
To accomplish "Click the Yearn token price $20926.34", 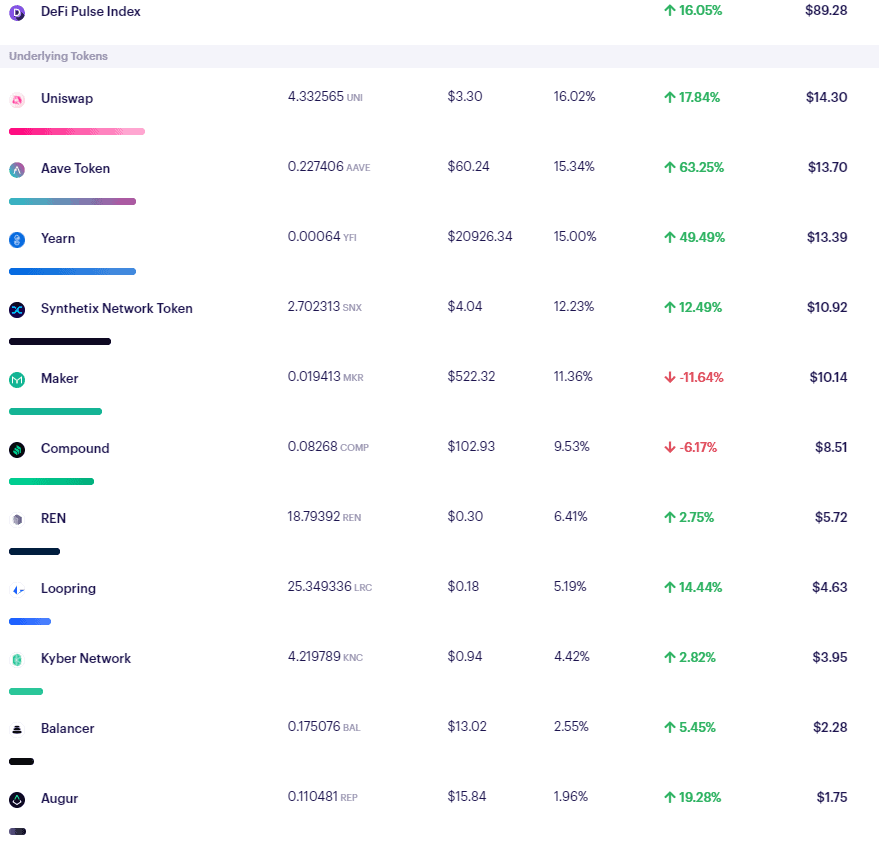I will (x=480, y=237).
